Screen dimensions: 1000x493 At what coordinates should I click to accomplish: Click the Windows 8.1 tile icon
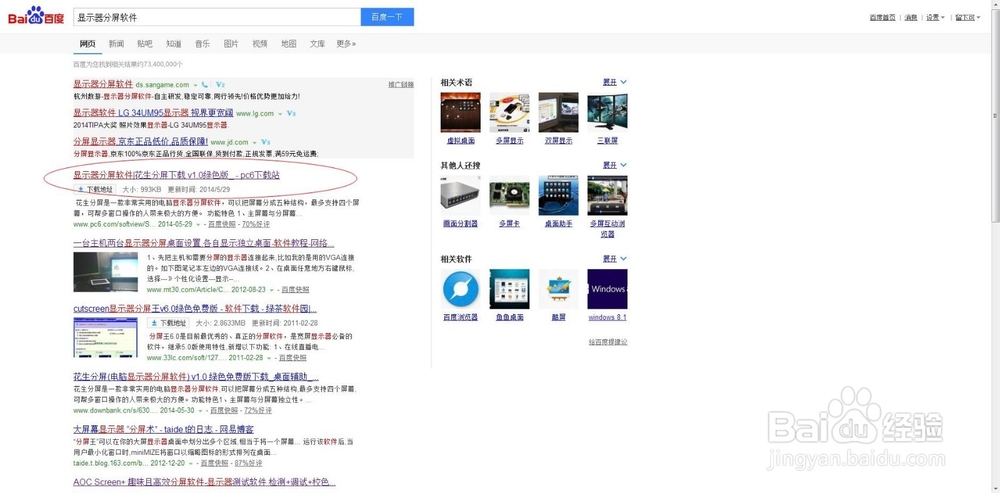click(607, 289)
